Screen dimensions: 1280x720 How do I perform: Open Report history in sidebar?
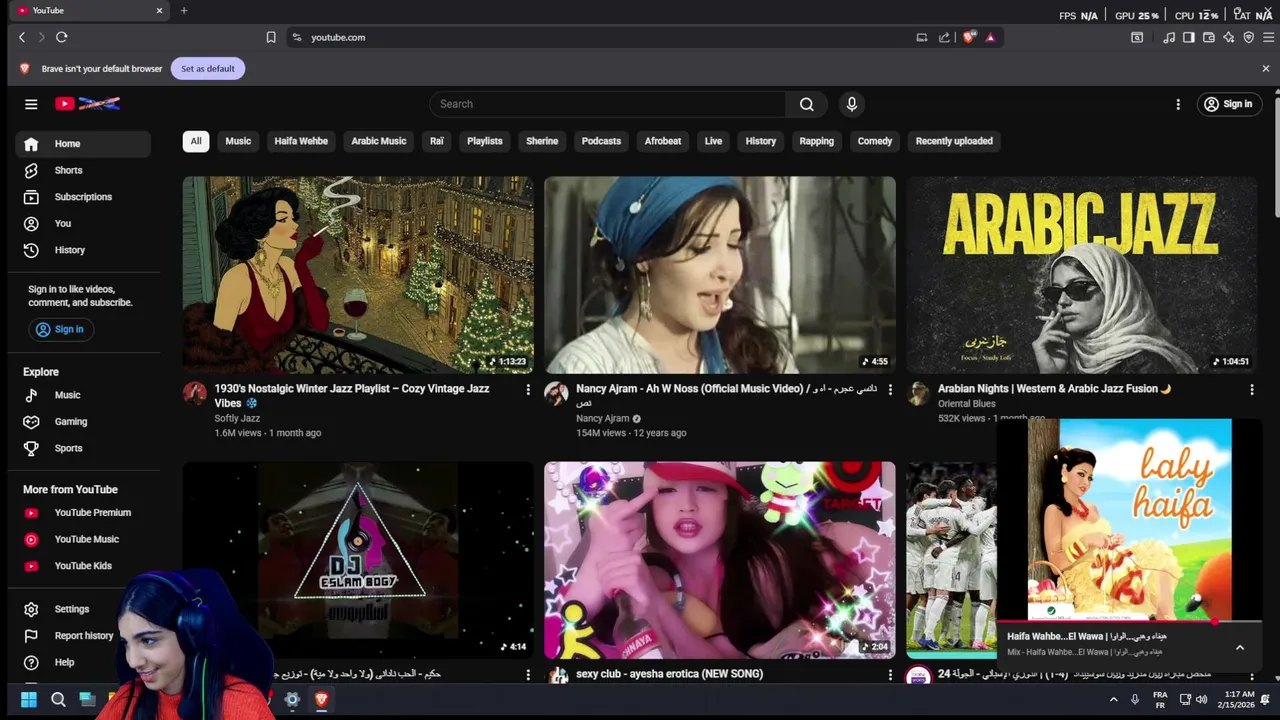tap(83, 636)
